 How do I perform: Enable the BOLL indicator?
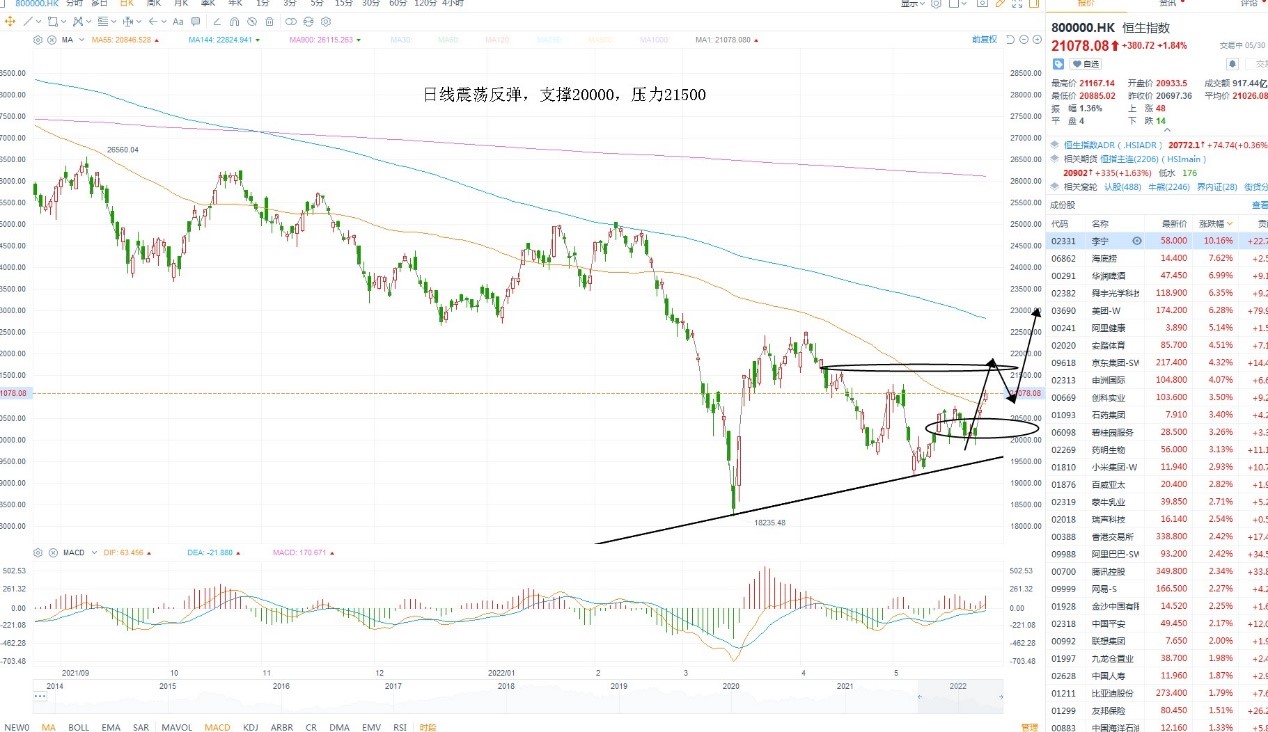[x=78, y=727]
